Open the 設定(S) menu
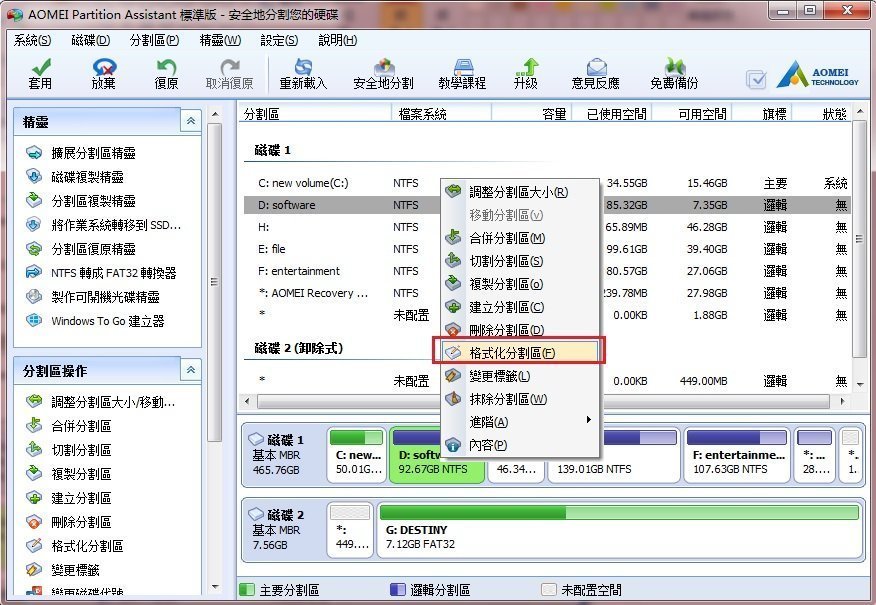876x605 pixels. pyautogui.click(x=279, y=40)
